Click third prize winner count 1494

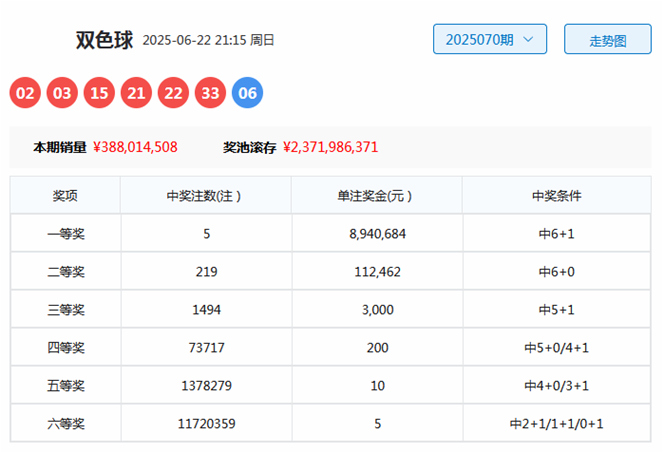206,310
